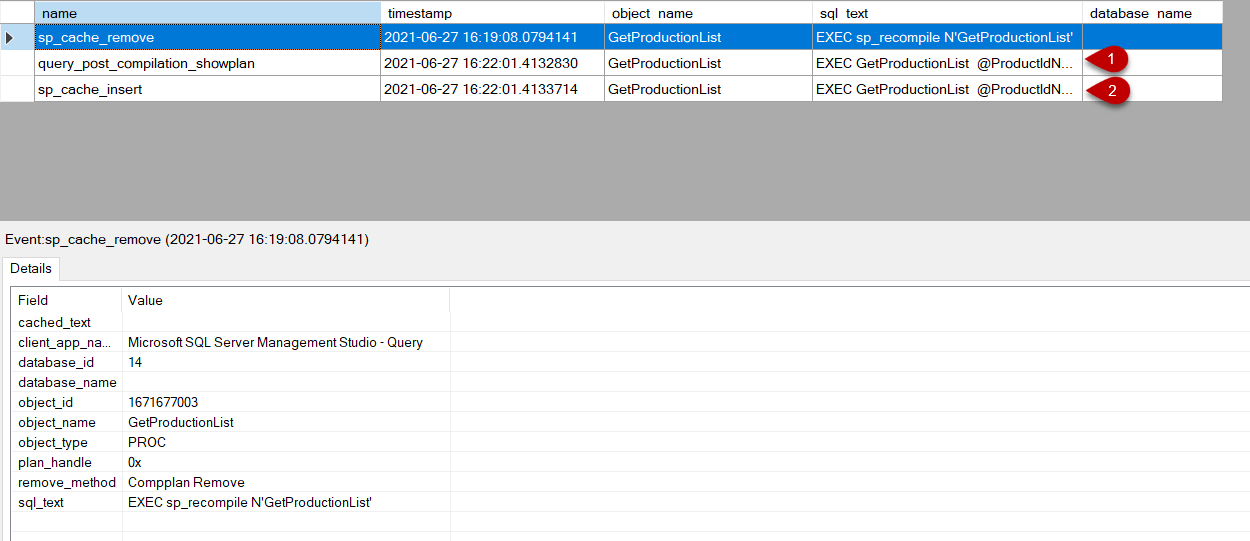This screenshot has height=541, width=1250.
Task: Click the 'database_name' column header
Action: click(1152, 13)
